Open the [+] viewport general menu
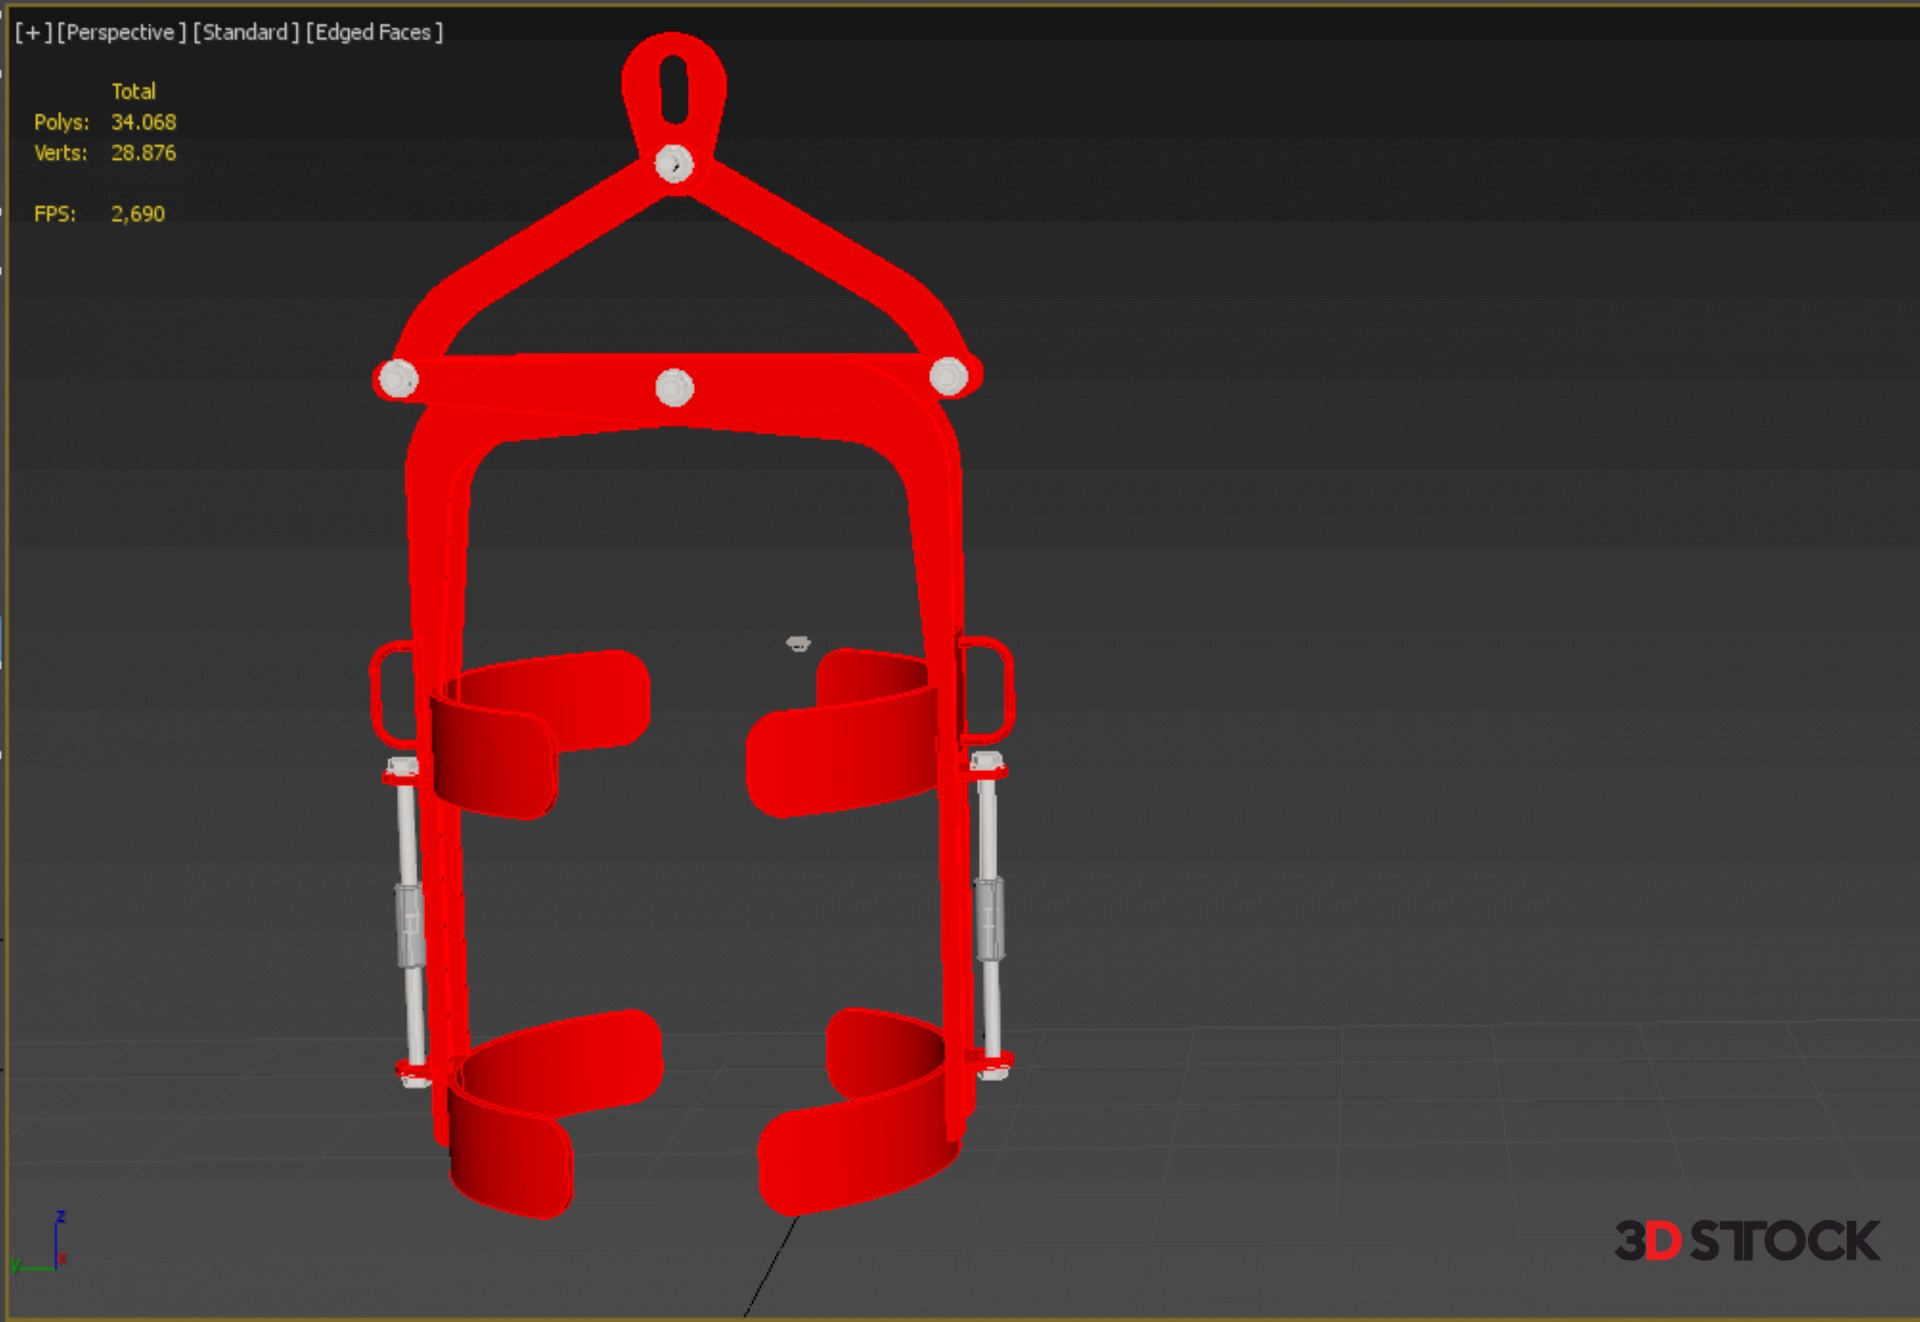The width and height of the screenshot is (1920, 1322). pyautogui.click(x=33, y=32)
